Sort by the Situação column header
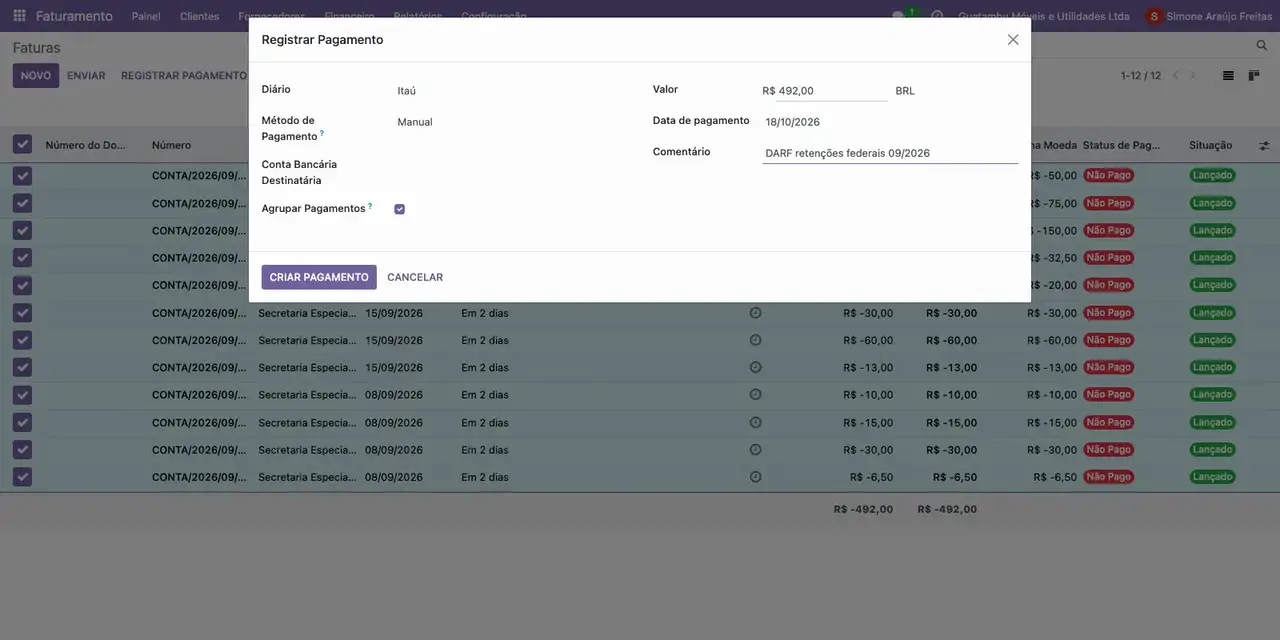This screenshot has height=640, width=1280. pyautogui.click(x=1211, y=145)
